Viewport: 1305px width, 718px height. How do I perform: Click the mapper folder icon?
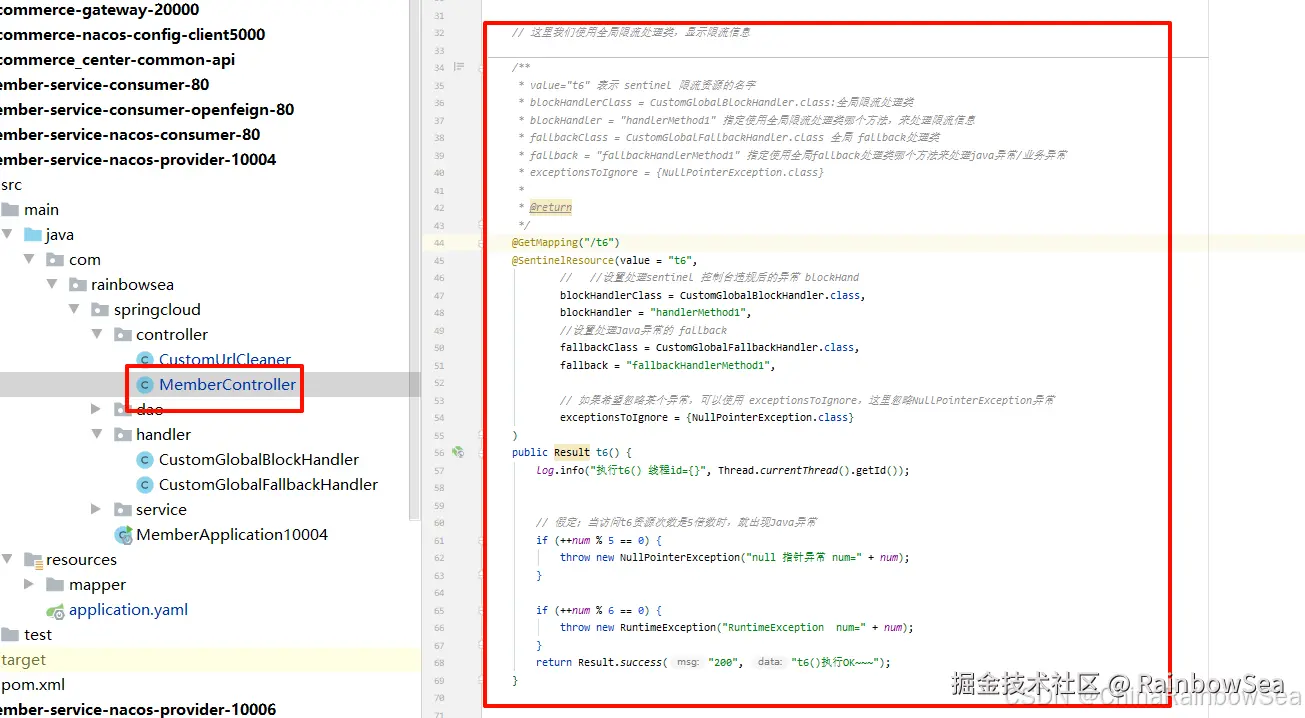(55, 585)
